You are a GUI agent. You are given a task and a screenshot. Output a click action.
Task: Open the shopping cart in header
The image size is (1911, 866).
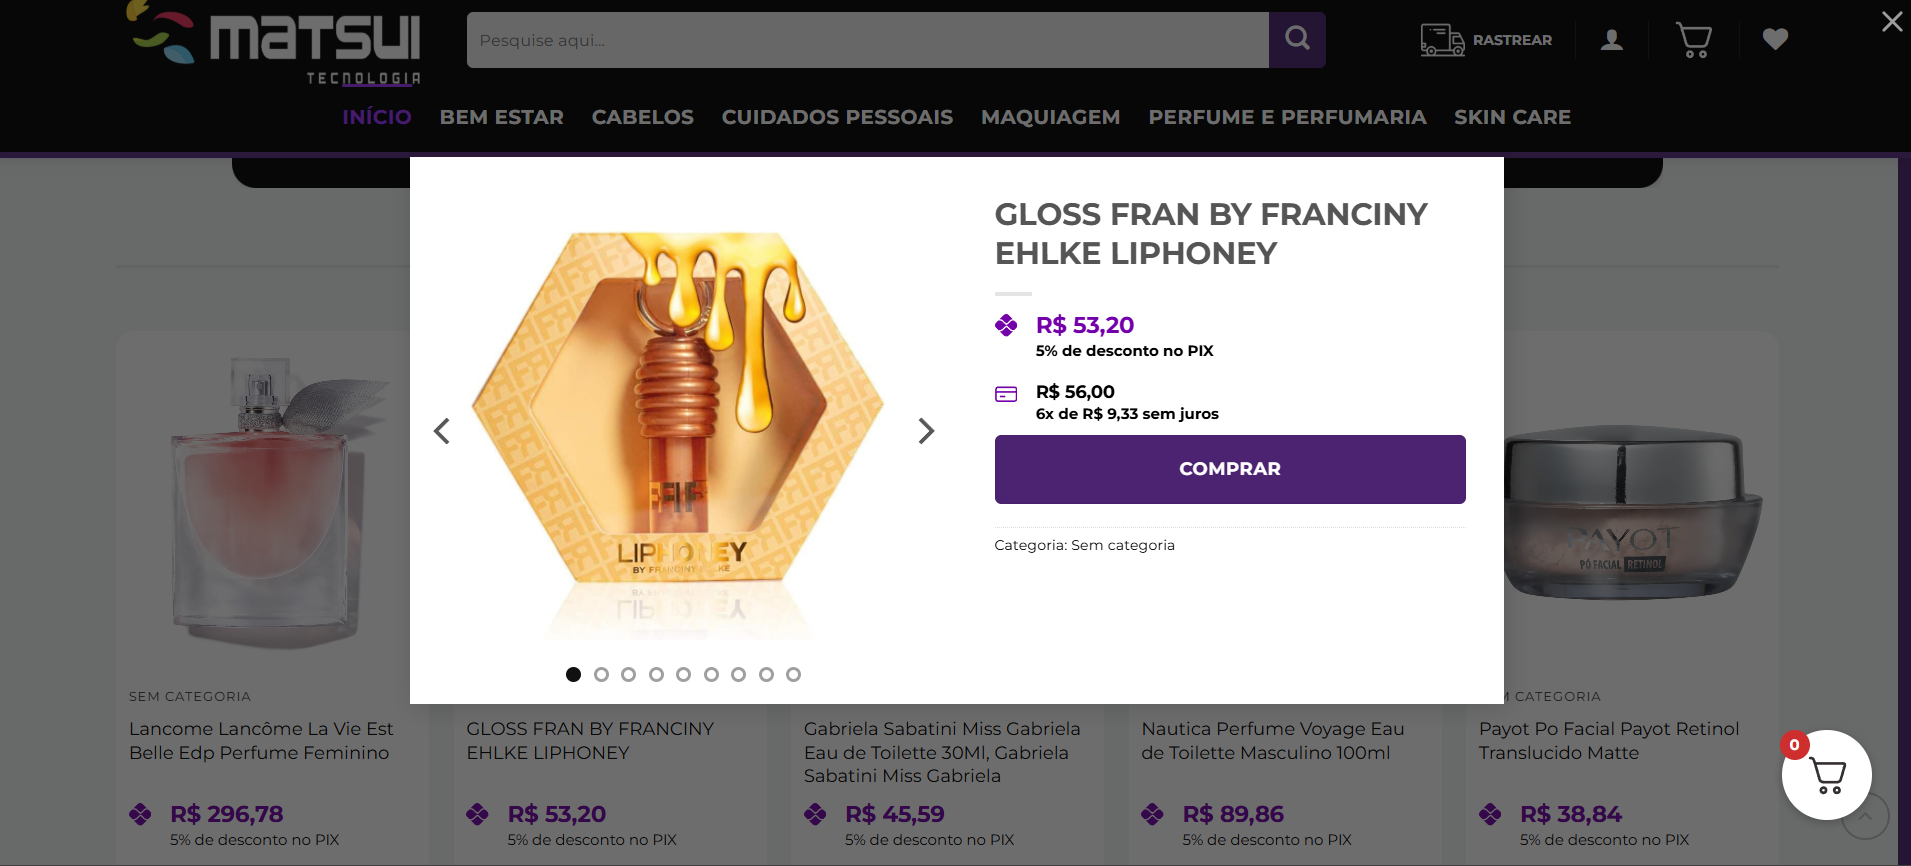tap(1693, 40)
